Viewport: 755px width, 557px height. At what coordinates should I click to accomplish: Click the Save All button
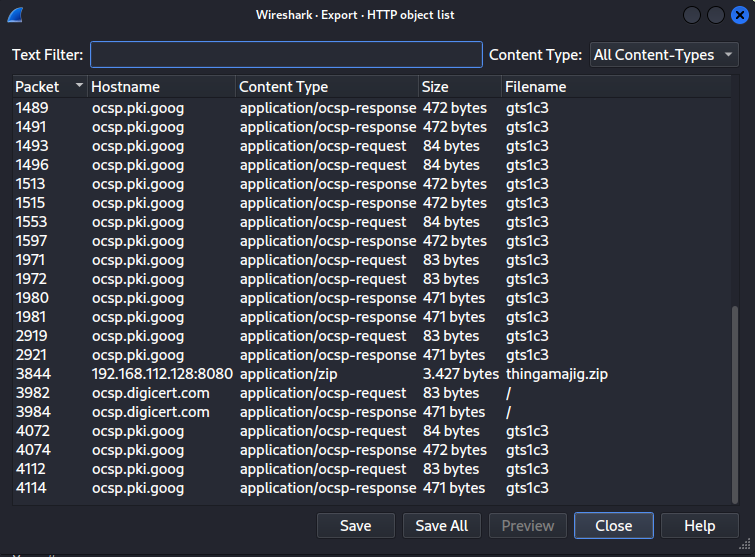pyautogui.click(x=442, y=526)
